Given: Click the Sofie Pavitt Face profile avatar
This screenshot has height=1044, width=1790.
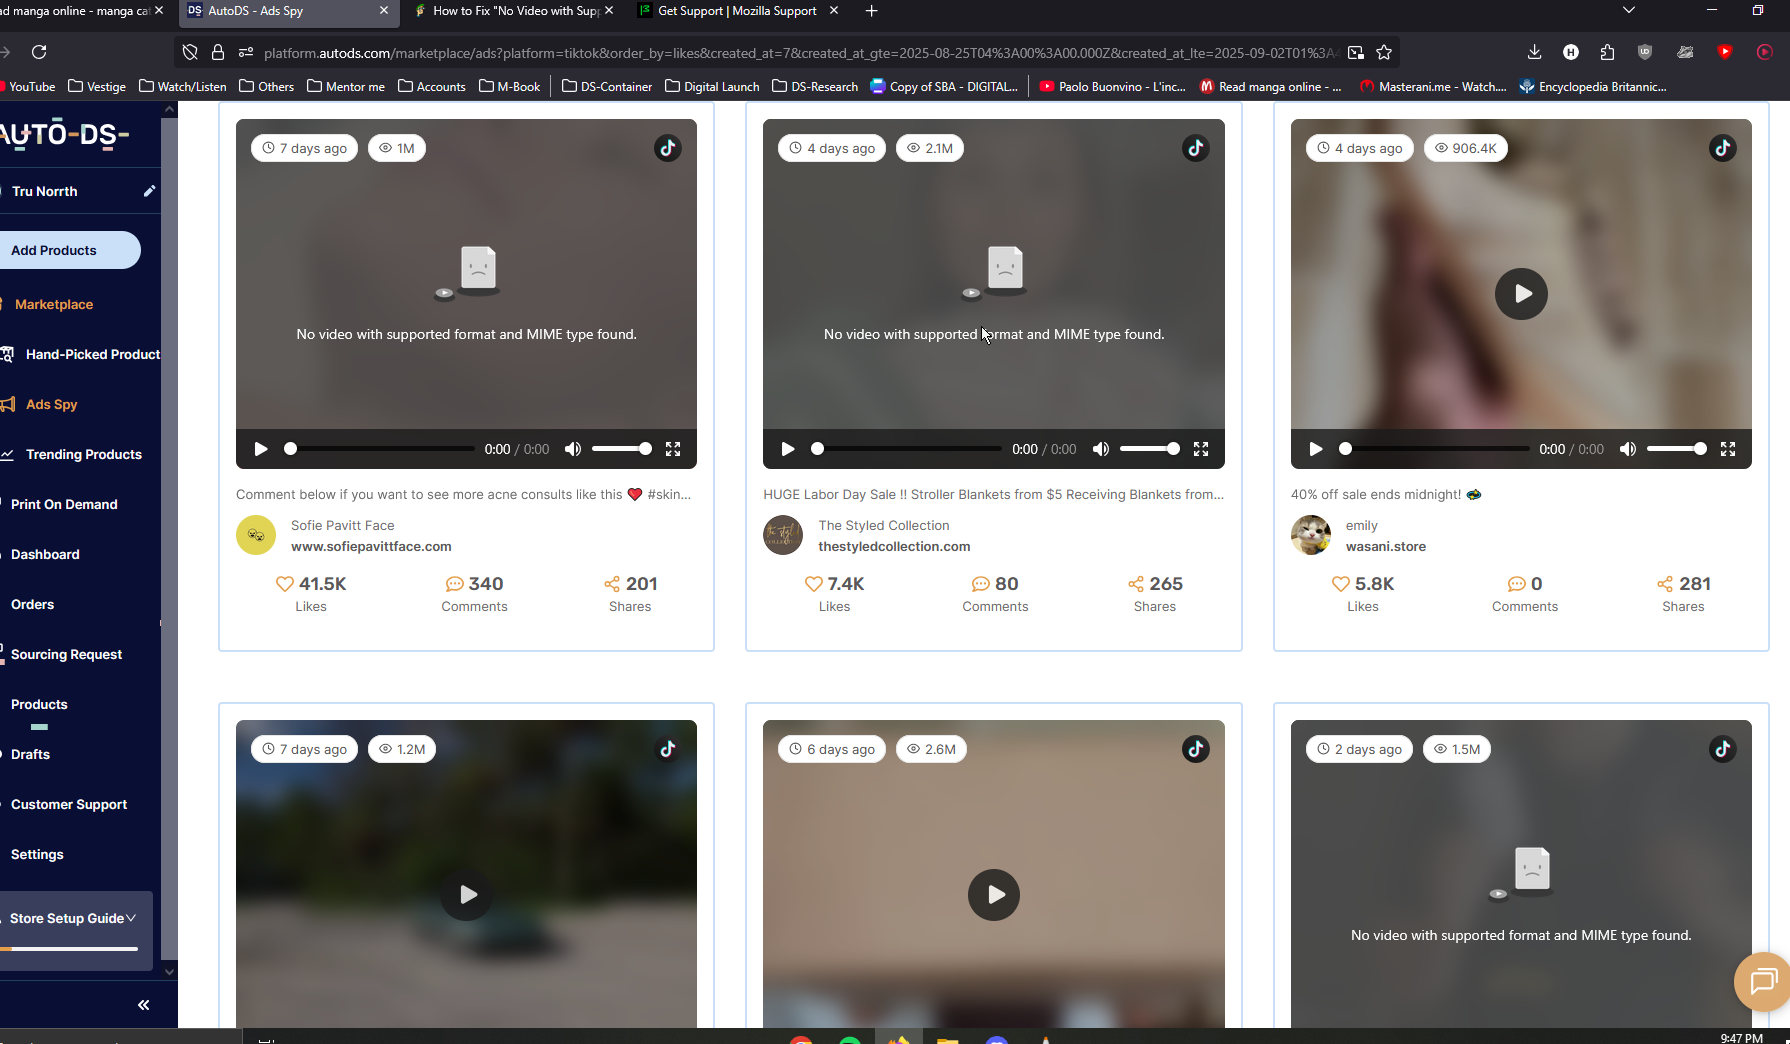Looking at the screenshot, I should point(256,535).
